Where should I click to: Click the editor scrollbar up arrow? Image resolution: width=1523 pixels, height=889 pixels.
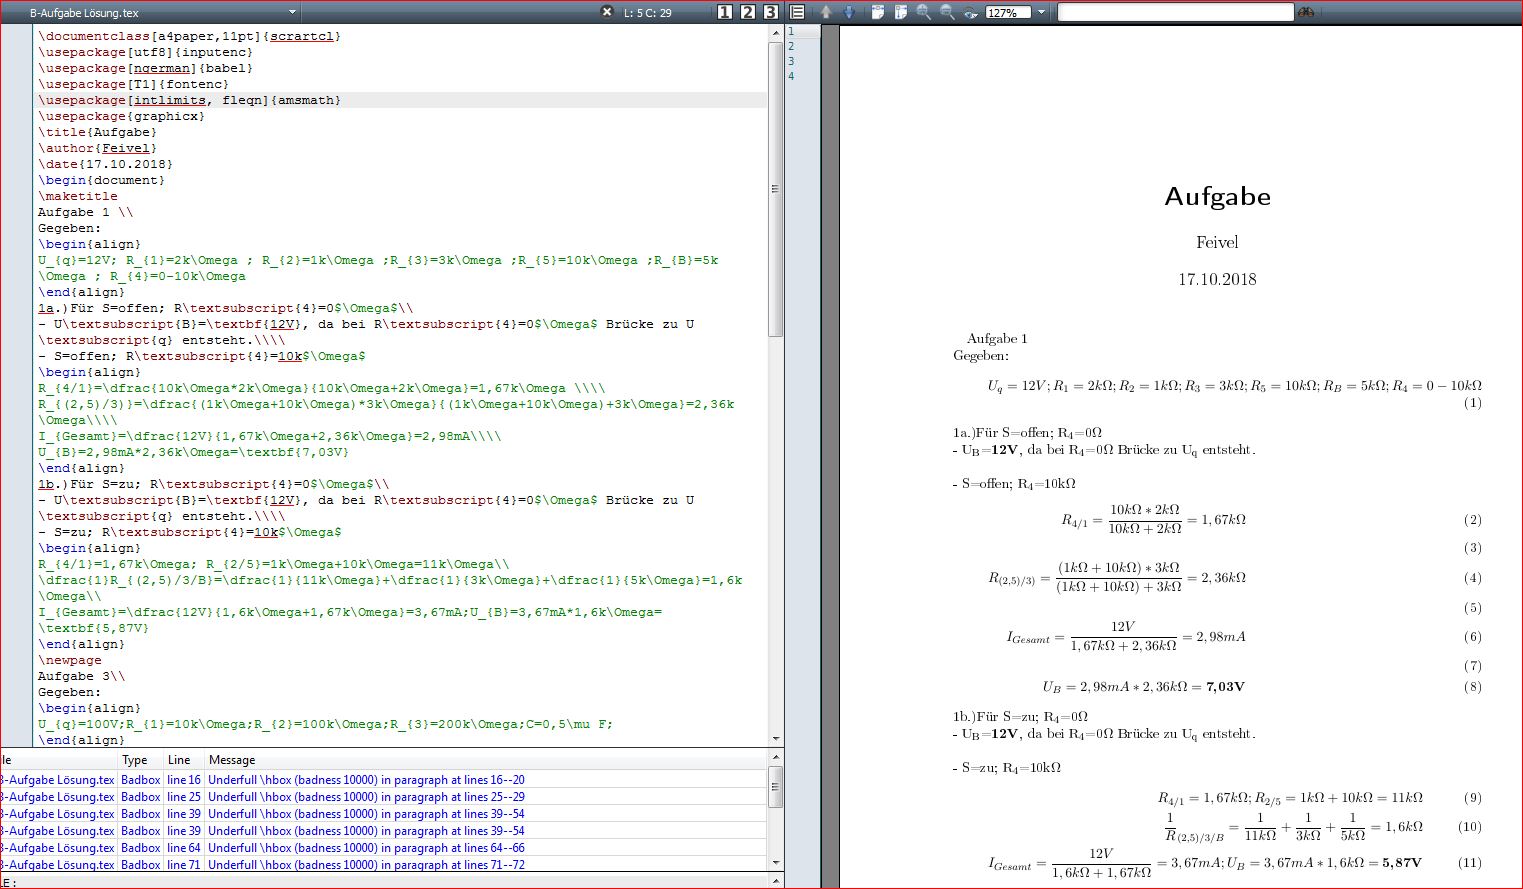(x=776, y=33)
